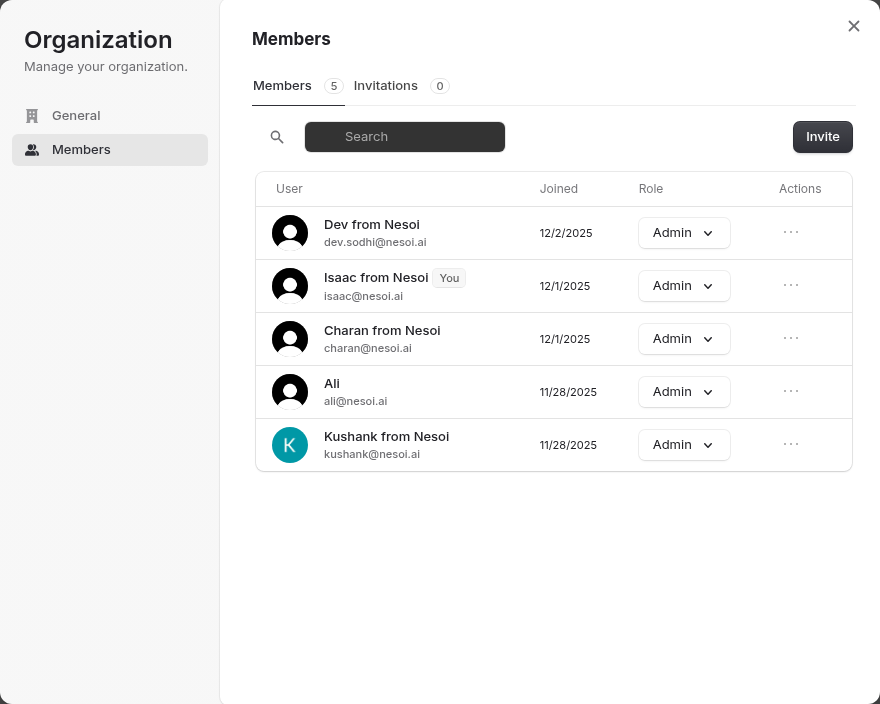This screenshot has height=704, width=880.
Task: Open actions menu for Dev from Nesoi
Action: coord(791,232)
